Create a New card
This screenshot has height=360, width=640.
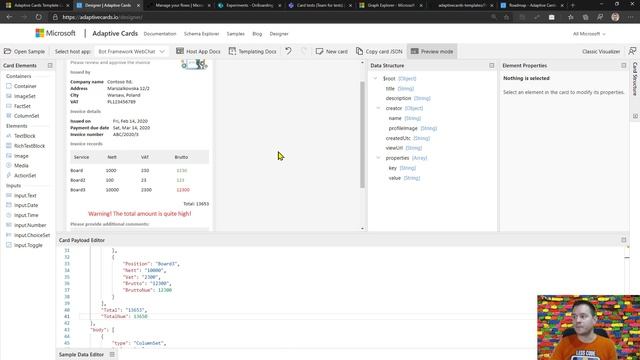pyautogui.click(x=331, y=51)
